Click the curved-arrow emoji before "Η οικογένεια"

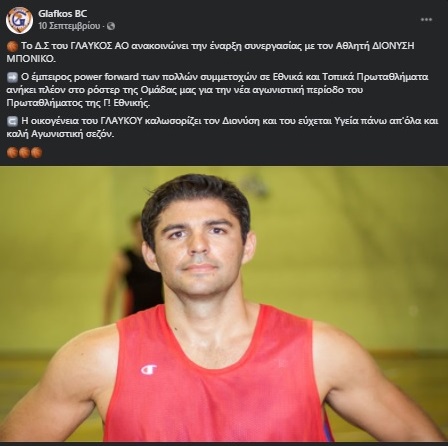click(12, 121)
